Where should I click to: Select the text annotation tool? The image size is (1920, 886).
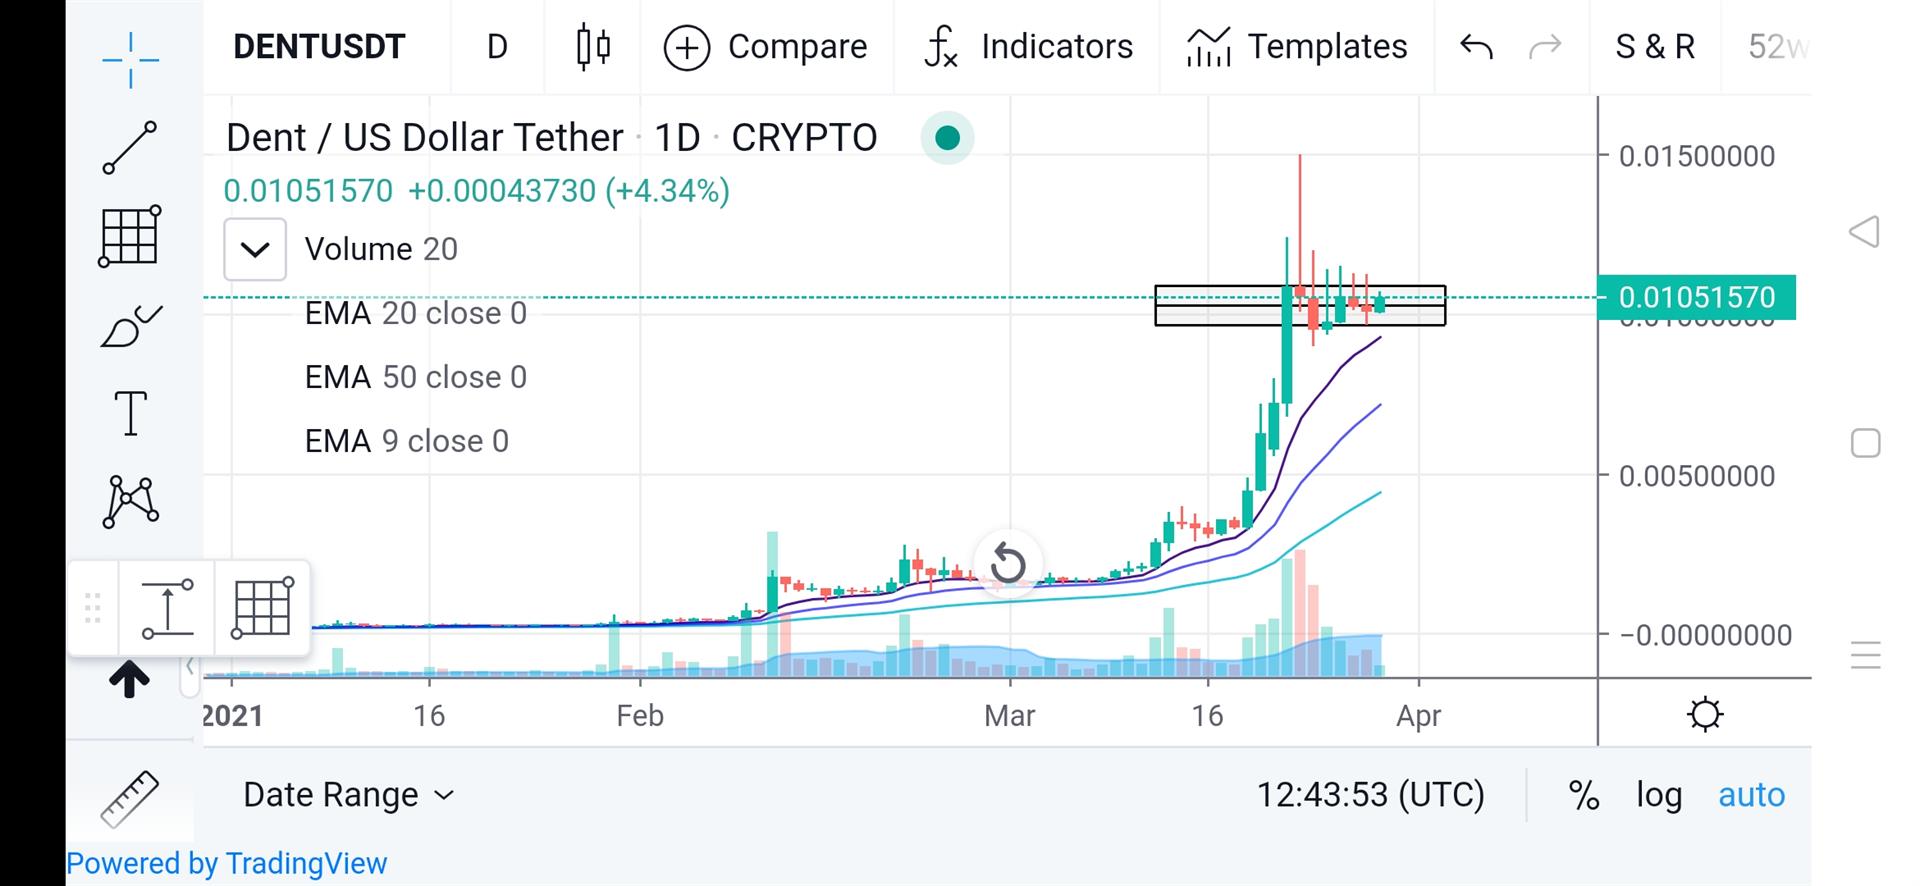point(130,411)
